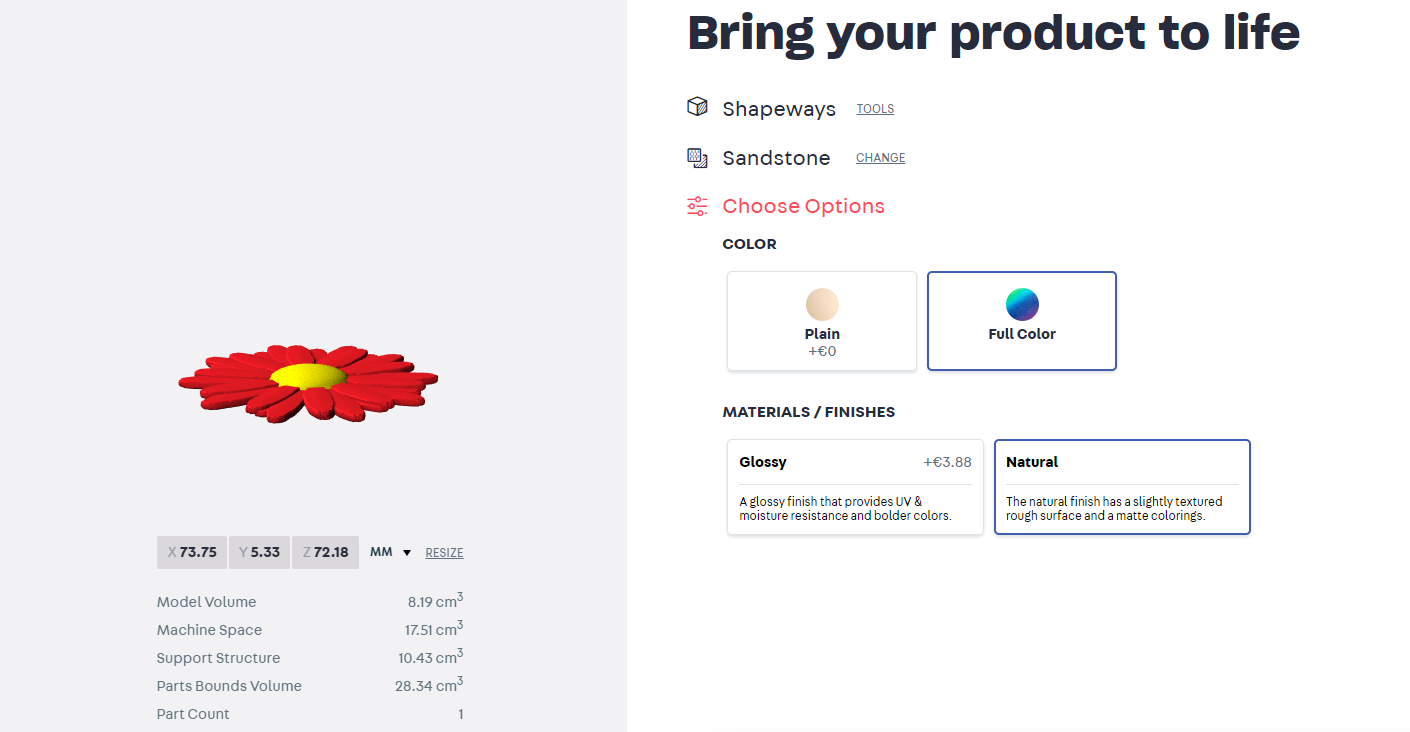Click the Choose Options sliders icon
This screenshot has width=1410, height=732.
[x=697, y=206]
